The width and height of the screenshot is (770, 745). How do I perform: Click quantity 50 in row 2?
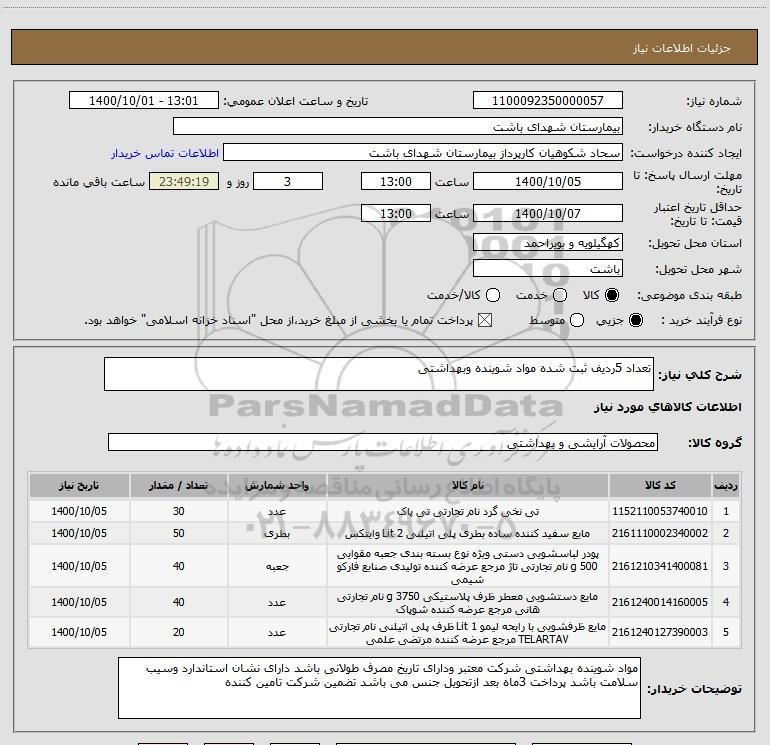click(x=178, y=533)
